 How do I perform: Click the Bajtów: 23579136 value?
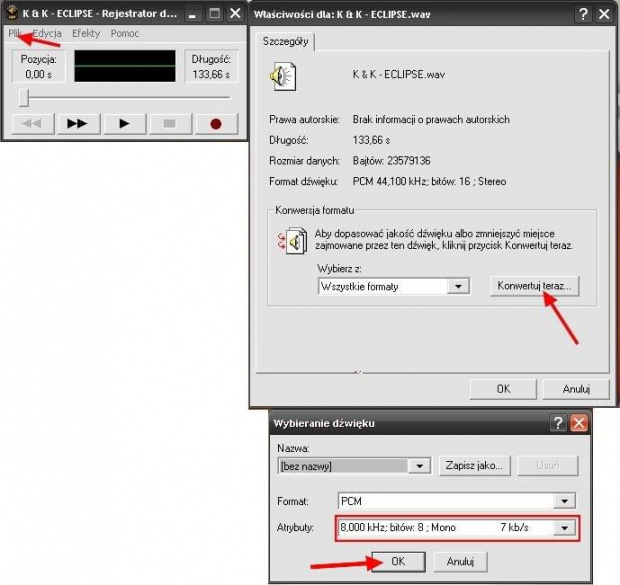coord(391,161)
